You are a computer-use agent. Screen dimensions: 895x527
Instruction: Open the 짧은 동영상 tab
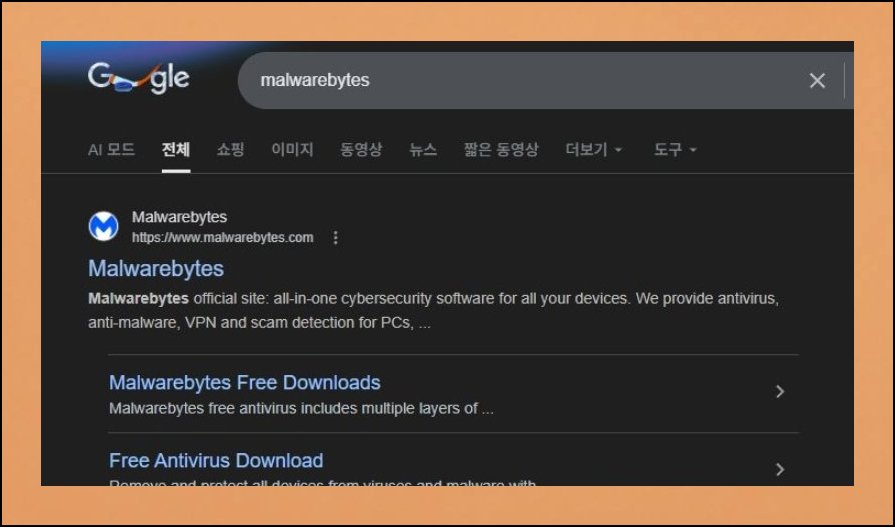(x=501, y=150)
